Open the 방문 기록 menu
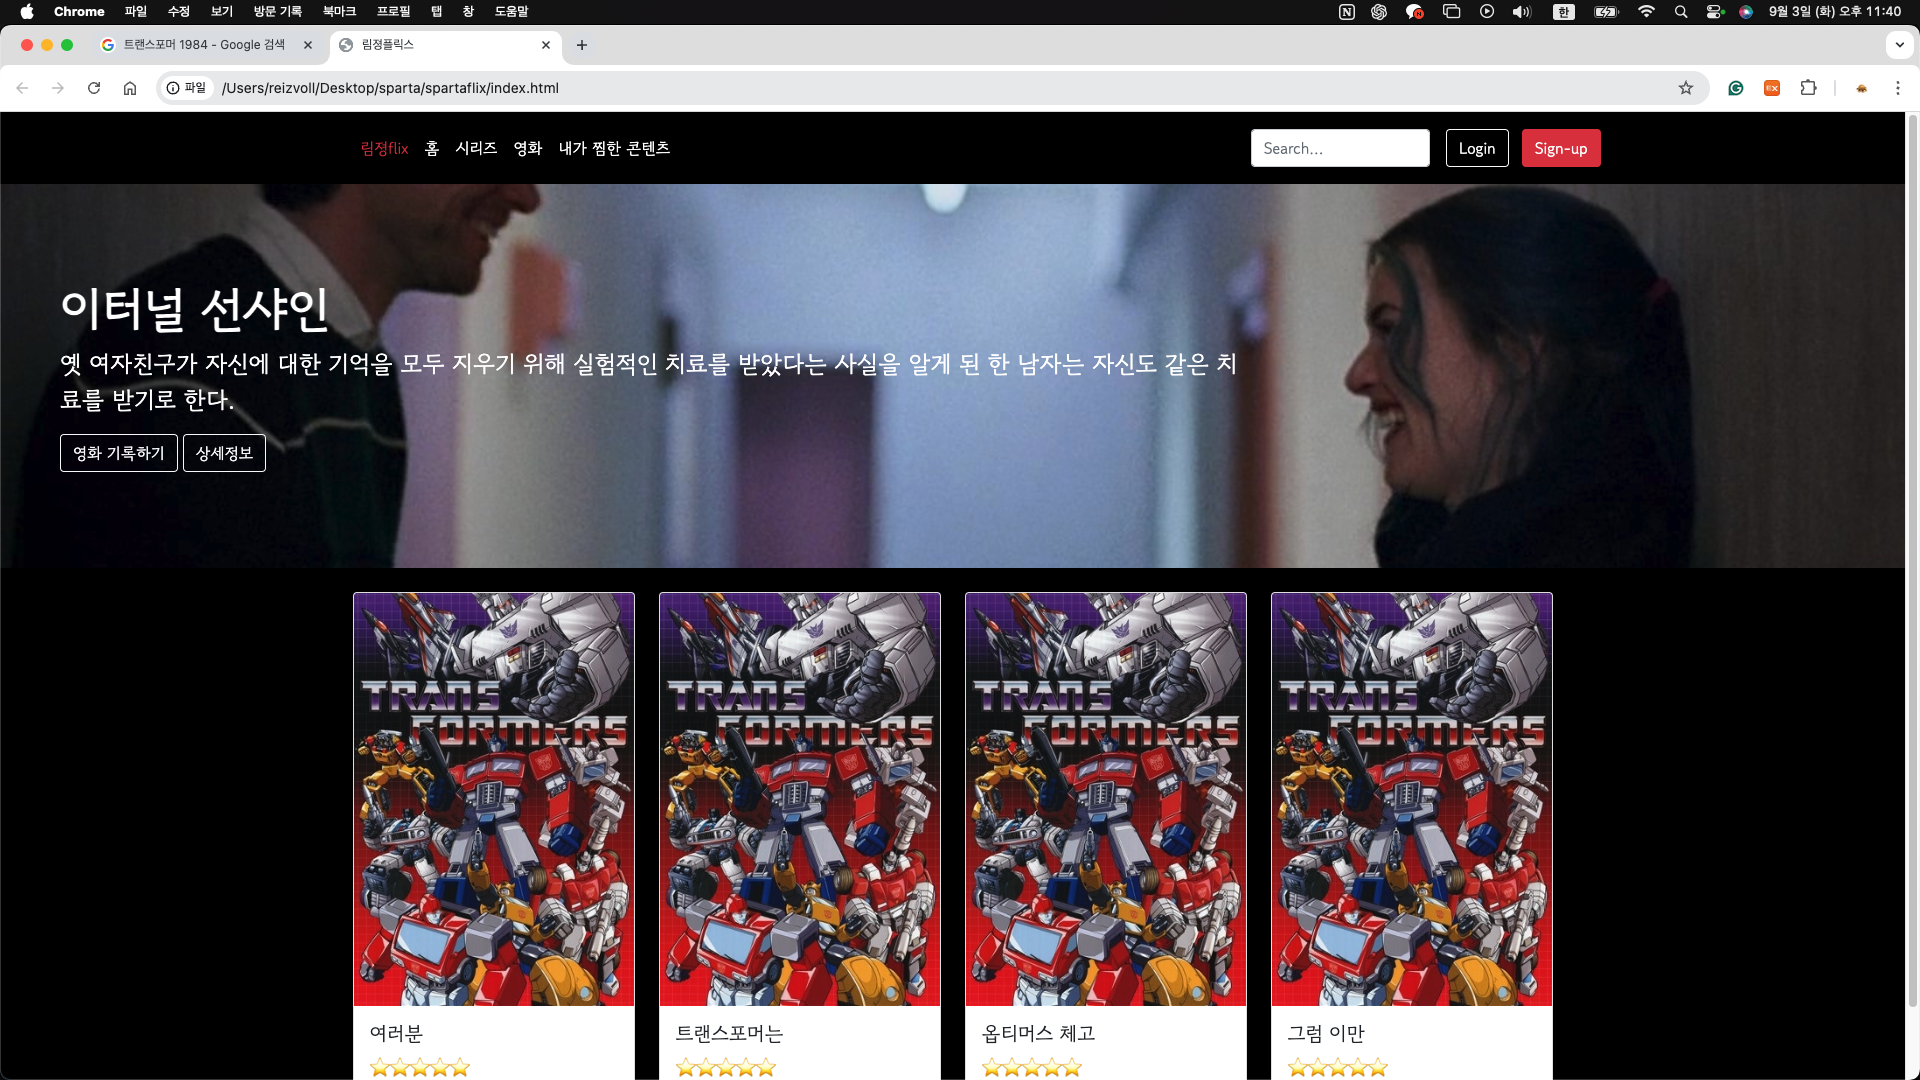 tap(277, 12)
